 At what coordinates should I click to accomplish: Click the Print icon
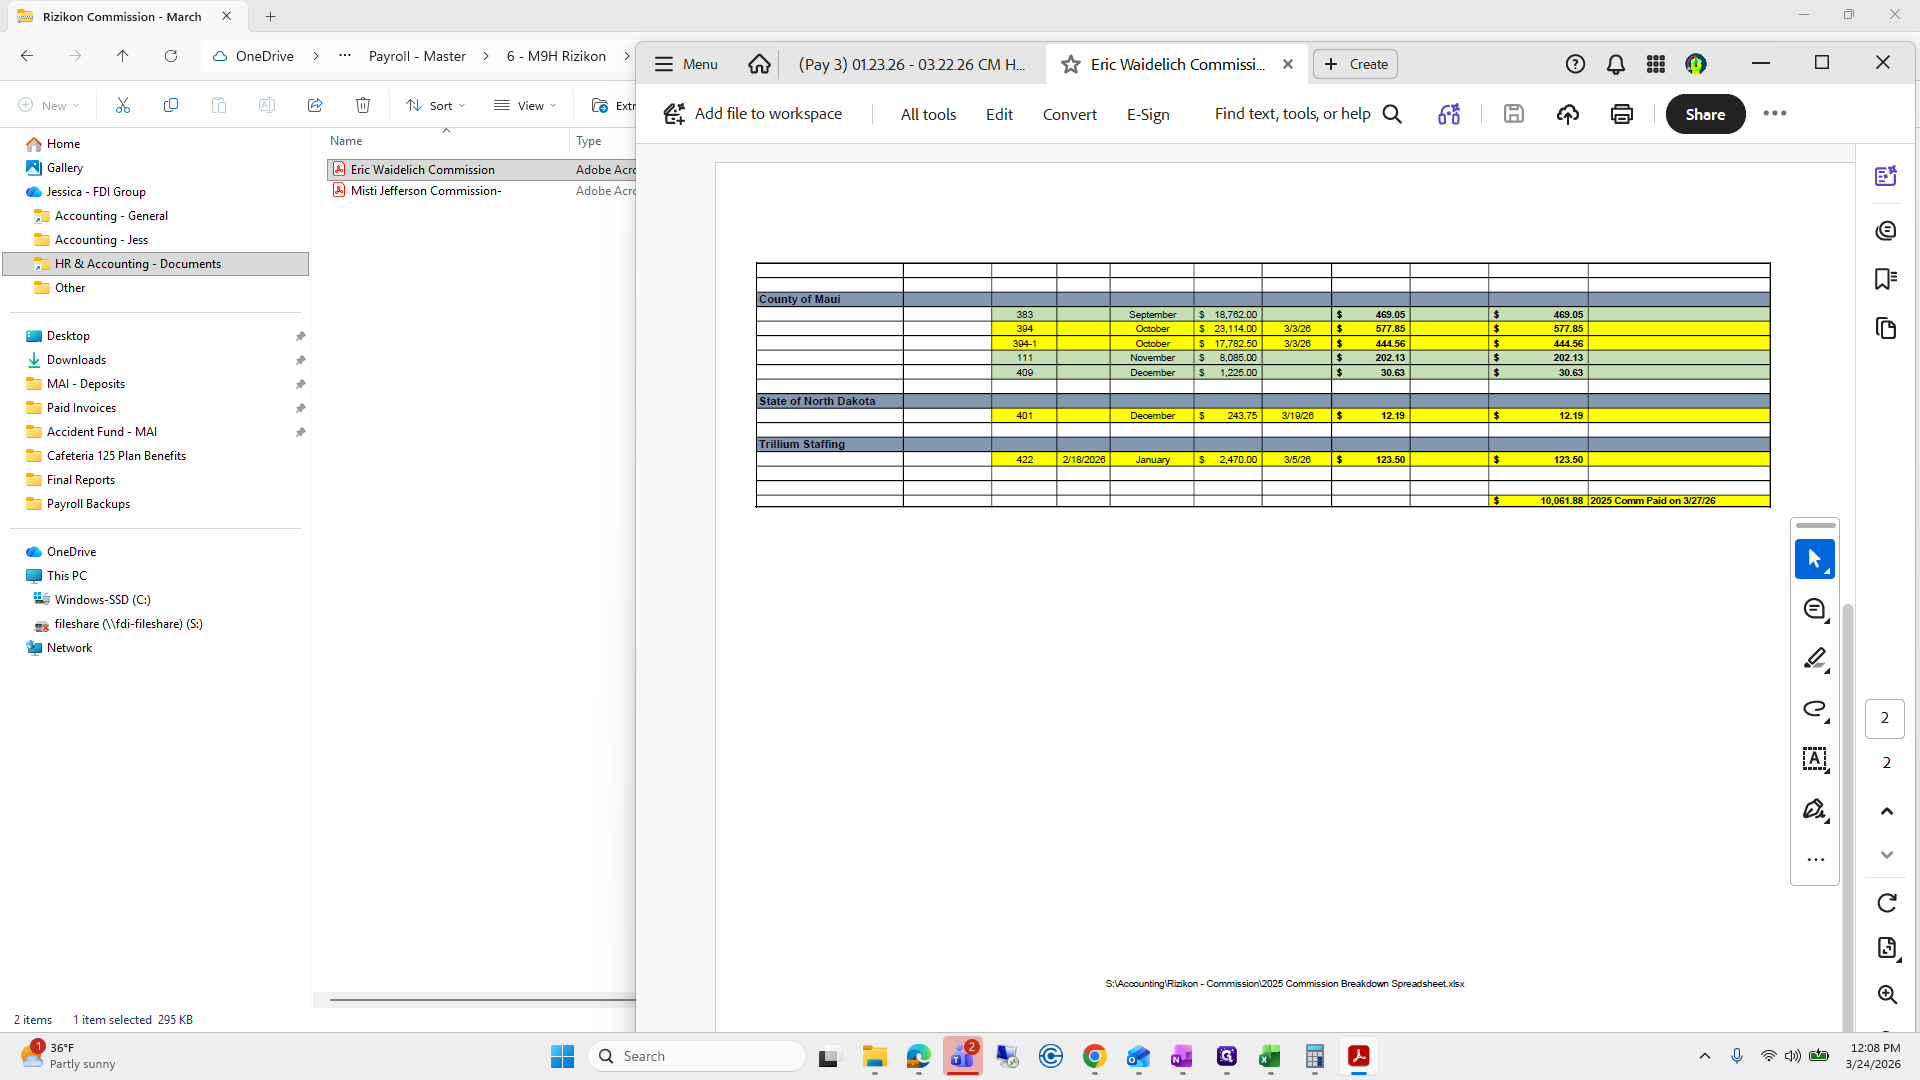coord(1621,114)
